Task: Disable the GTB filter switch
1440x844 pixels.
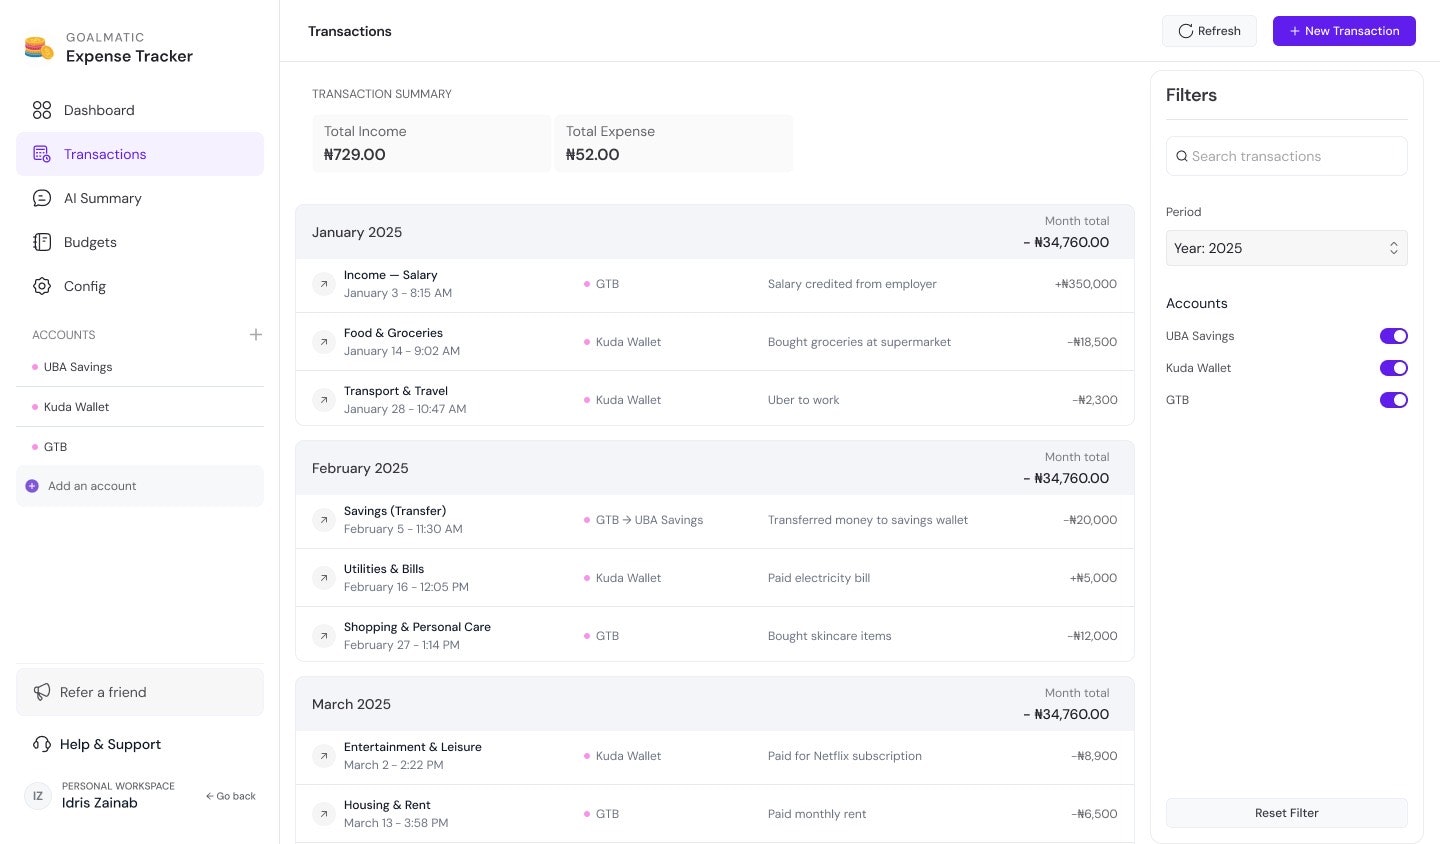Action: (x=1394, y=400)
